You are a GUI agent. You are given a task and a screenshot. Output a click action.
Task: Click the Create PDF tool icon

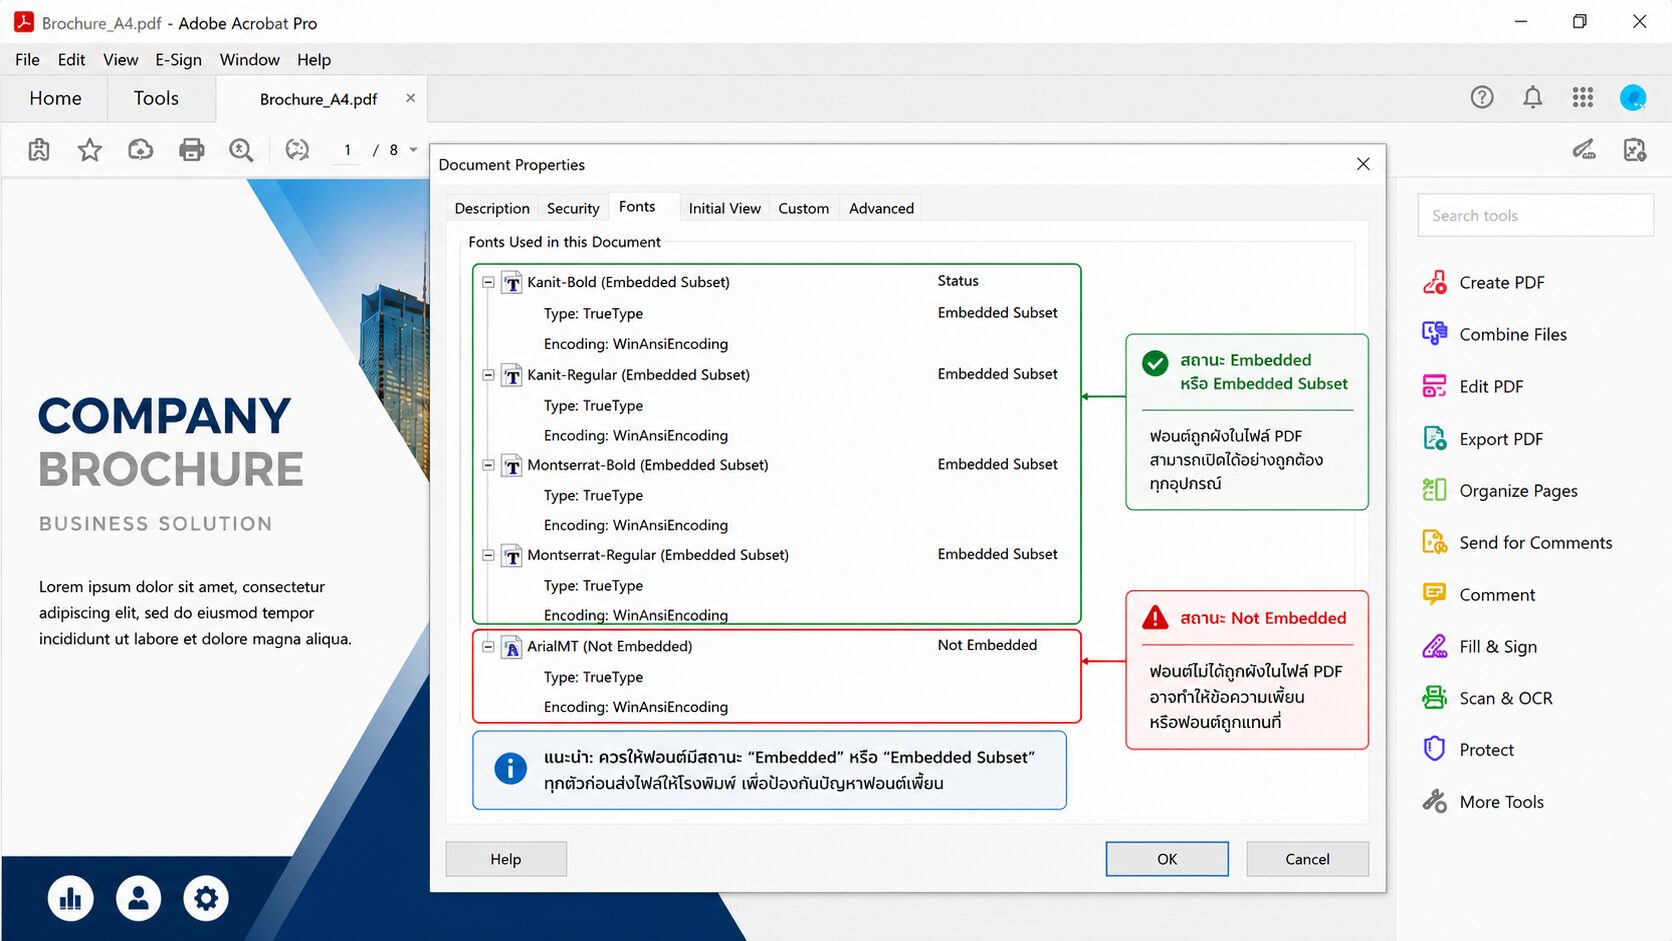(x=1435, y=282)
